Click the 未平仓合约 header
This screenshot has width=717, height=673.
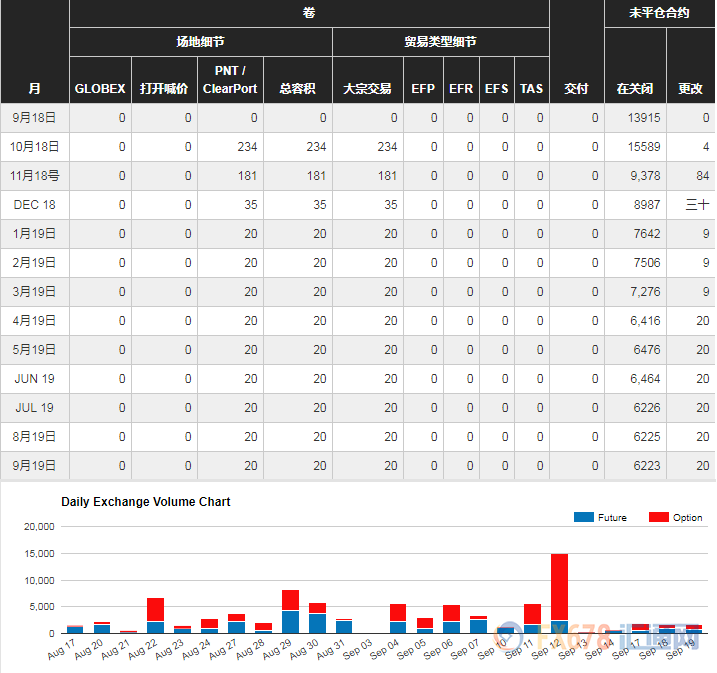(x=659, y=13)
